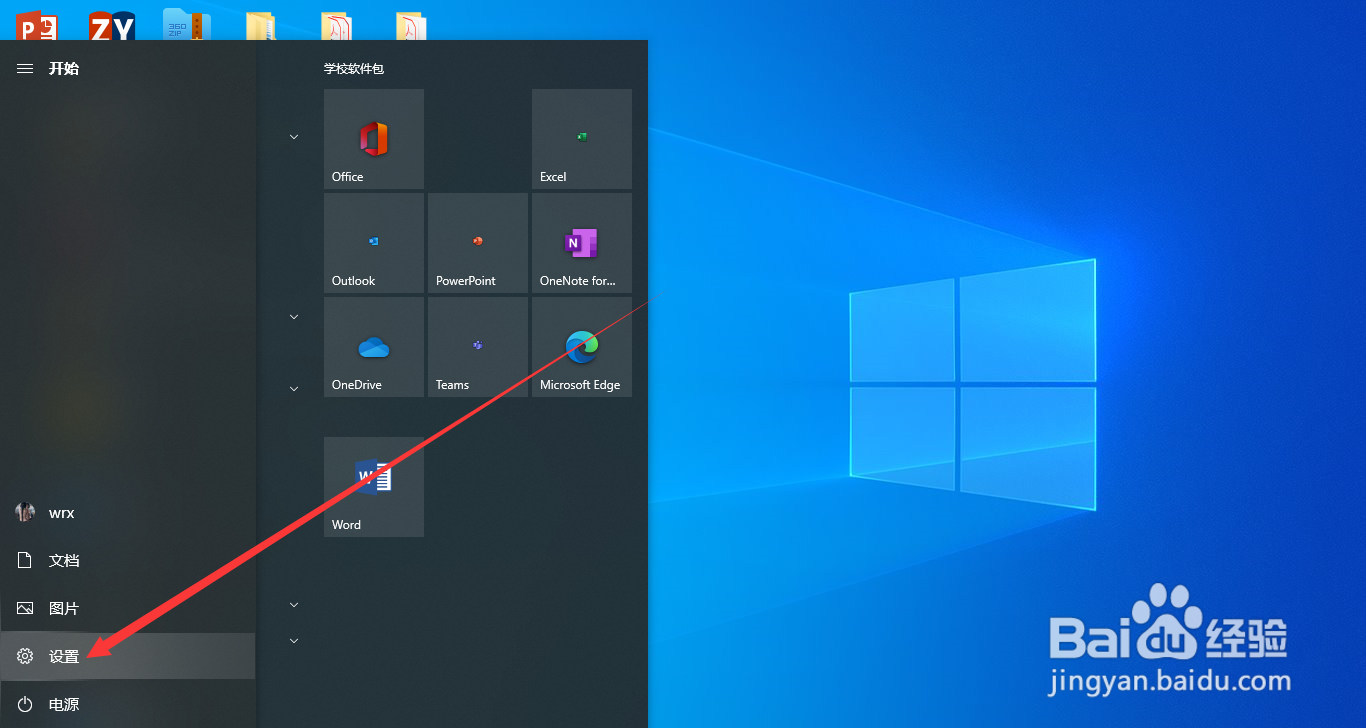Launch the PowerPoint tile
This screenshot has width=1366, height=728.
point(478,243)
